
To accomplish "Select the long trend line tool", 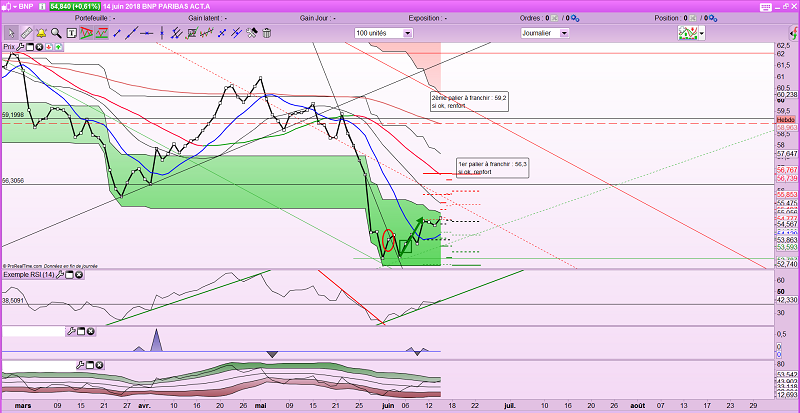I will point(132,34).
